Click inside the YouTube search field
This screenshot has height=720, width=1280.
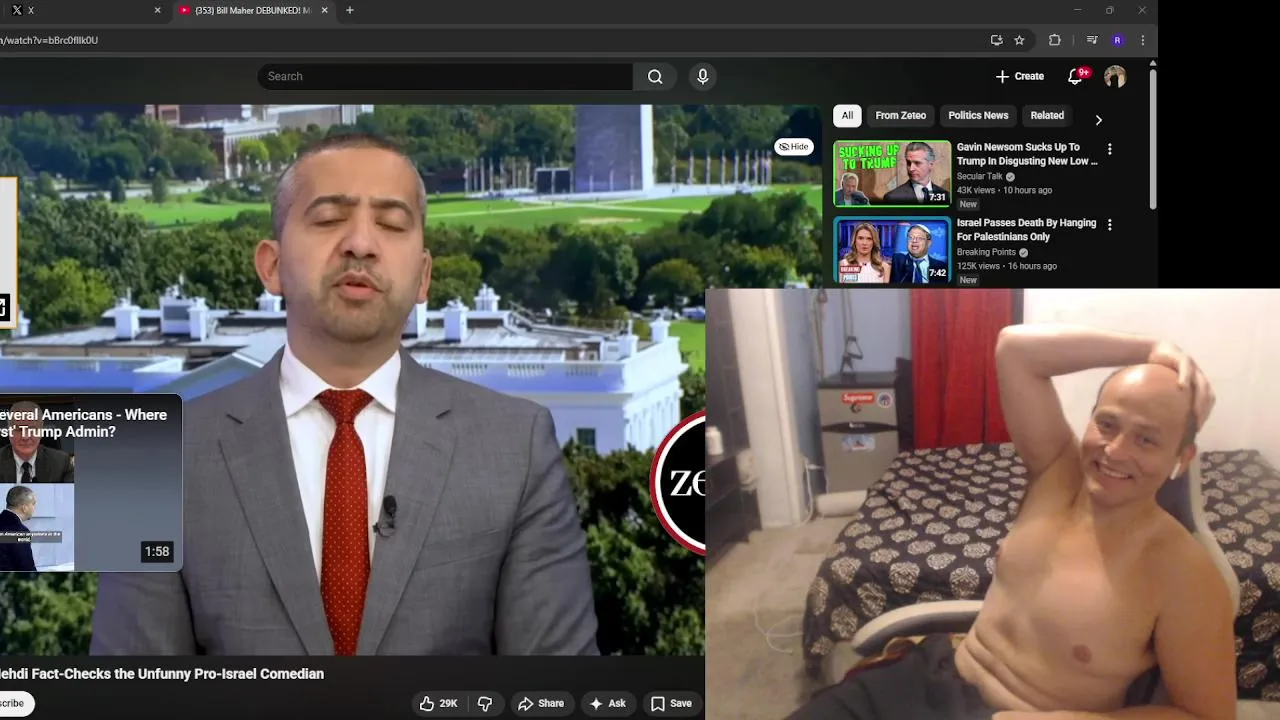446,77
